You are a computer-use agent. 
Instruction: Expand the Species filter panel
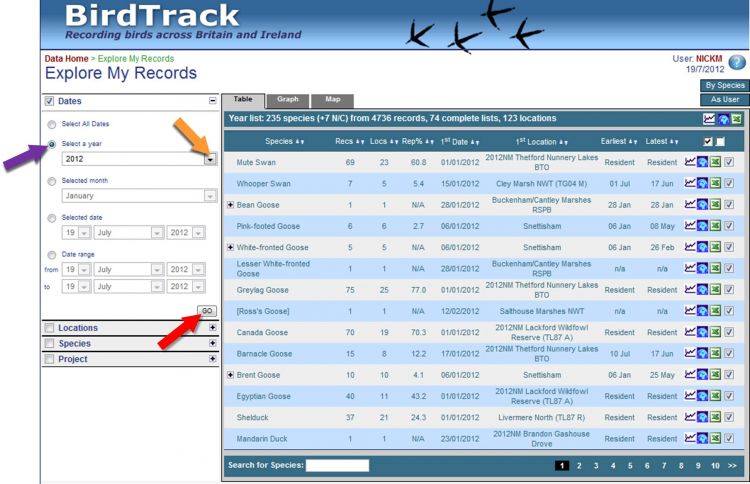click(212, 343)
